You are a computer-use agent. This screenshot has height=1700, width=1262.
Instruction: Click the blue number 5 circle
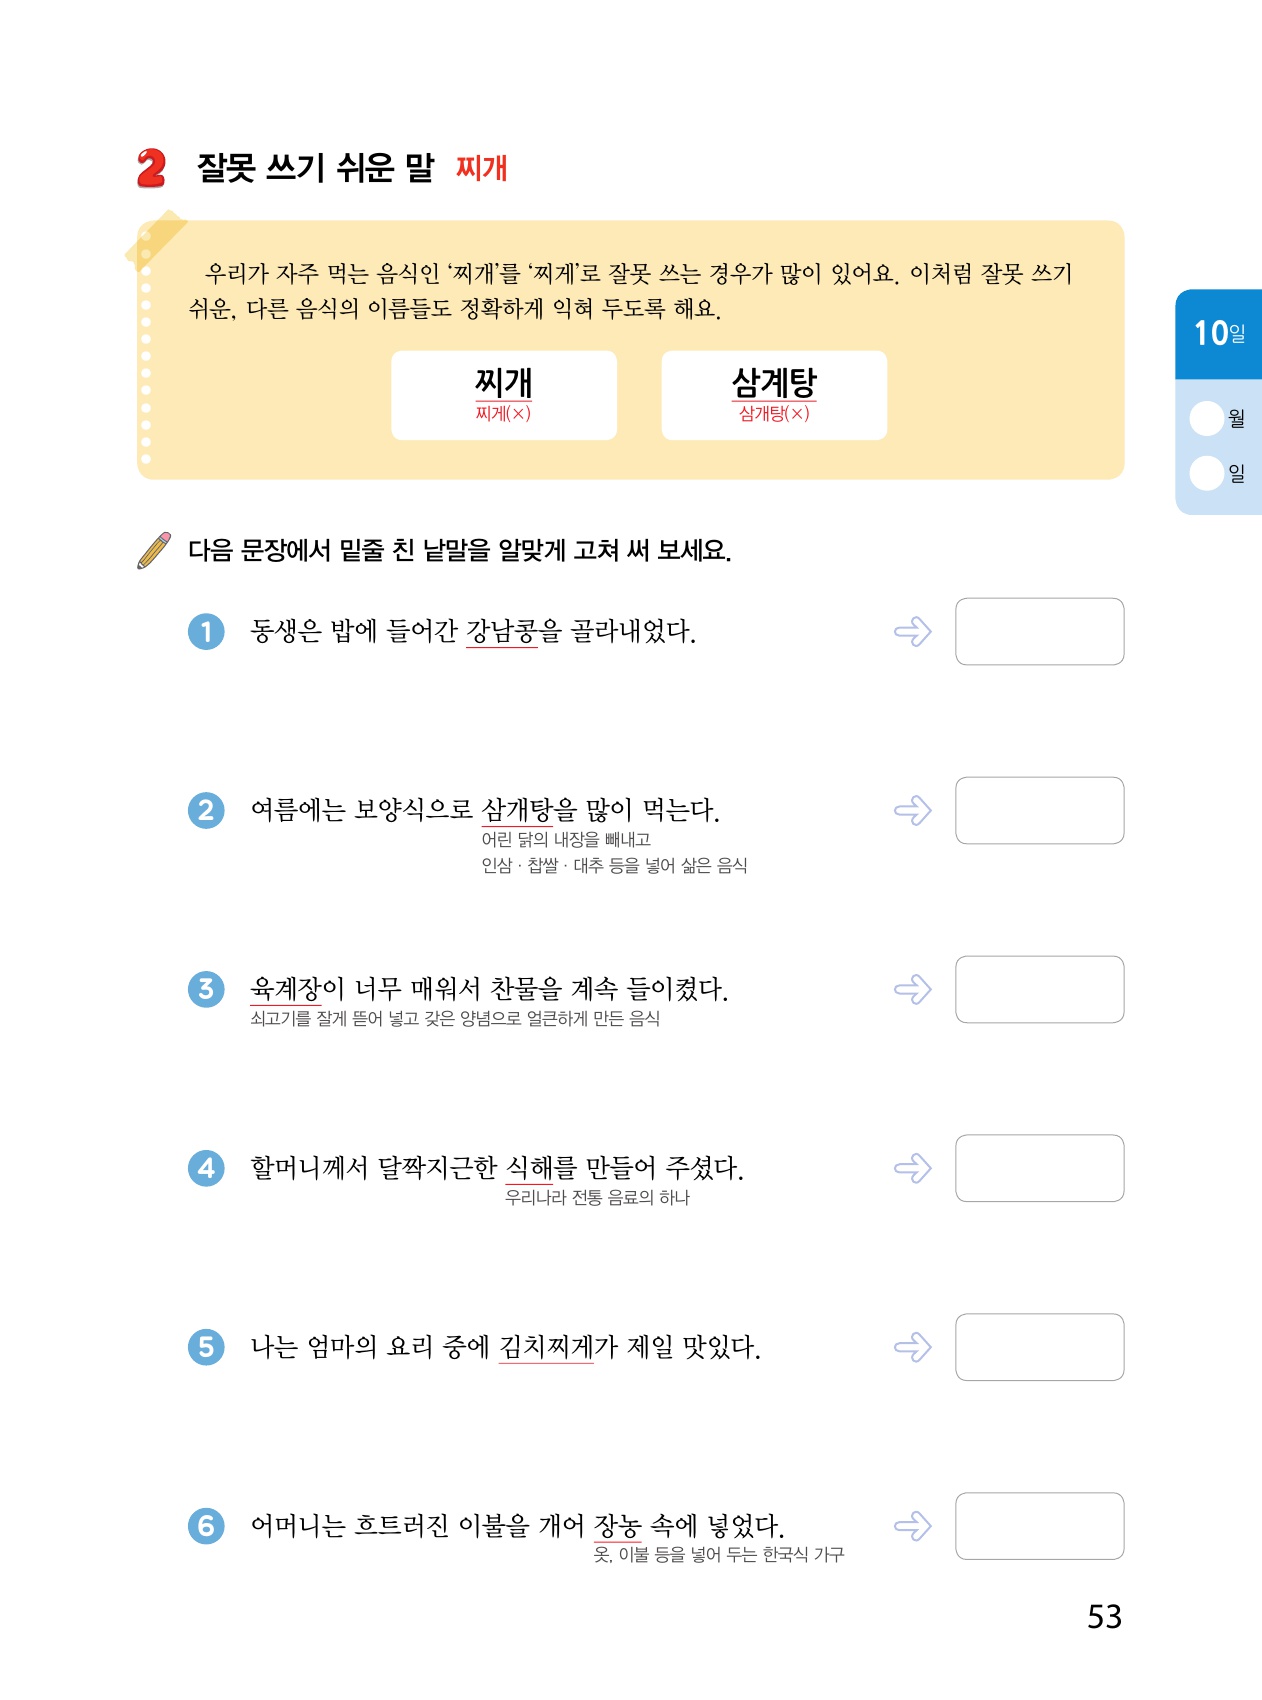(x=206, y=1347)
